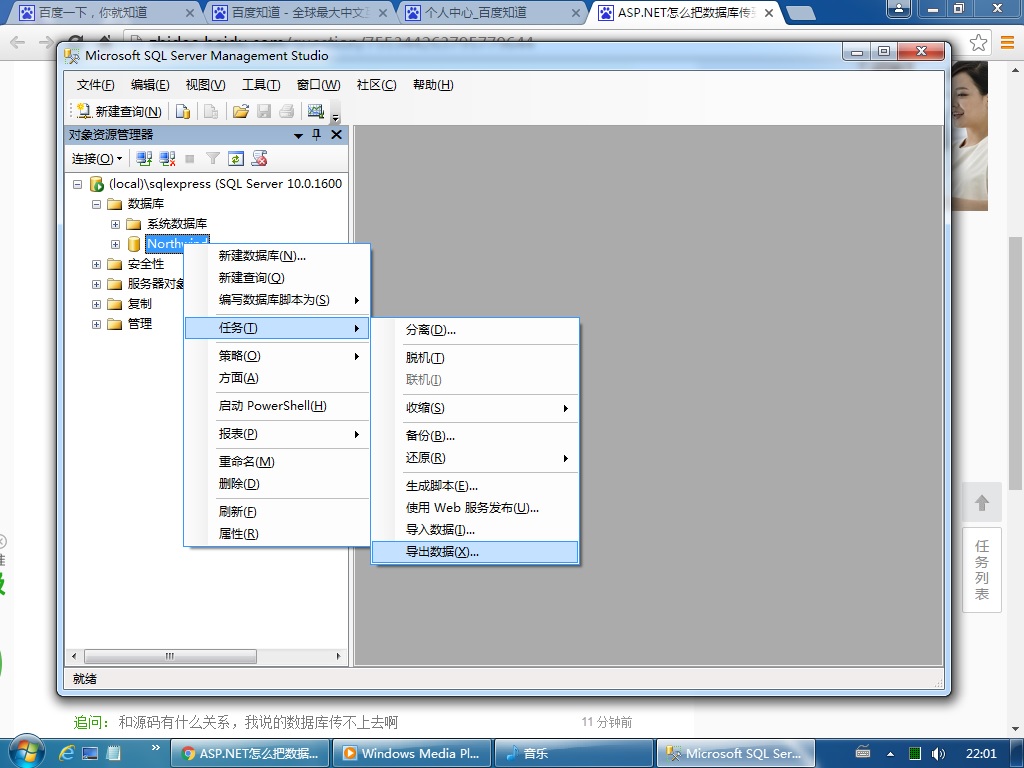Choose 新建数据库(N)... from context menu
This screenshot has width=1024, height=768.
[277, 256]
